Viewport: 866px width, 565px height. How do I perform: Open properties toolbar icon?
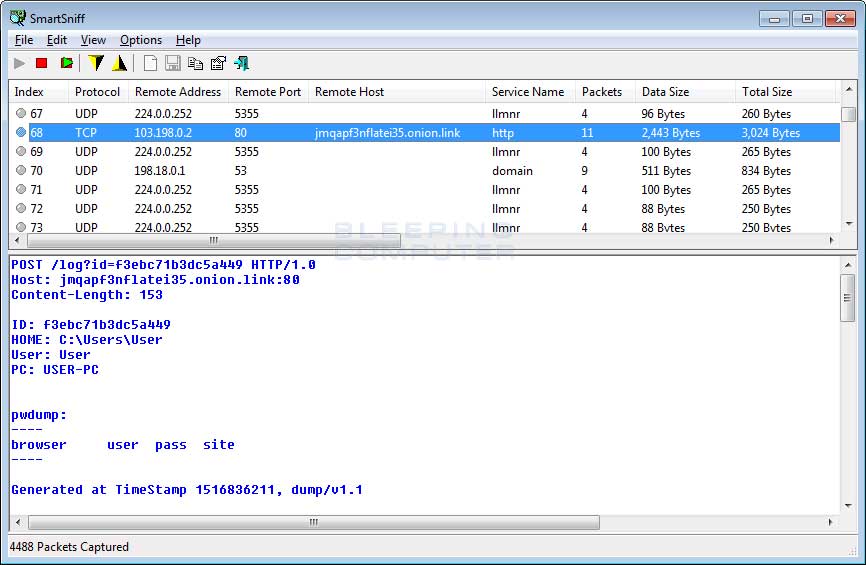tap(219, 64)
